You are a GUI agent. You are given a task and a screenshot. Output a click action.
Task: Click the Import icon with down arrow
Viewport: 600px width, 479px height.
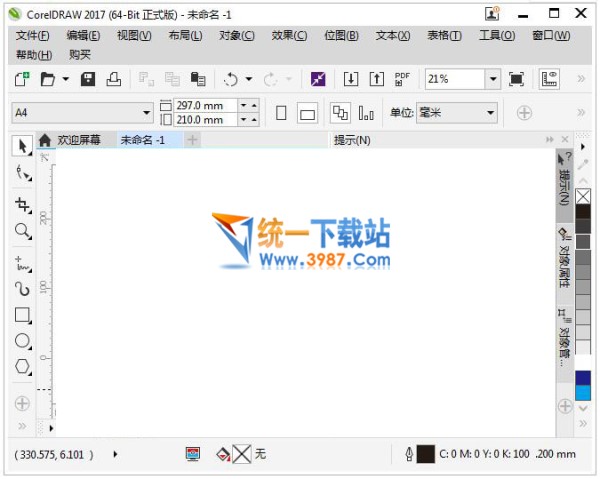coord(351,79)
